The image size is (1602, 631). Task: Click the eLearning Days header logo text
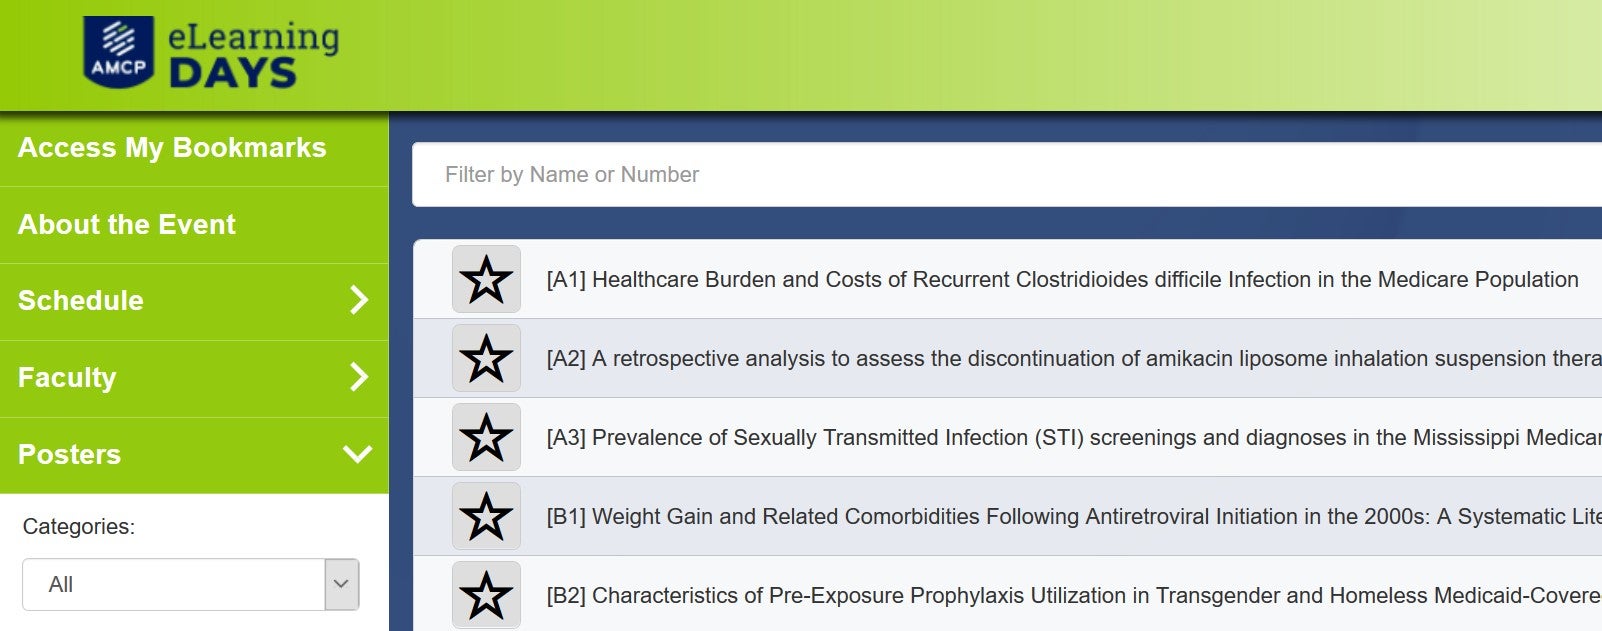pyautogui.click(x=253, y=54)
